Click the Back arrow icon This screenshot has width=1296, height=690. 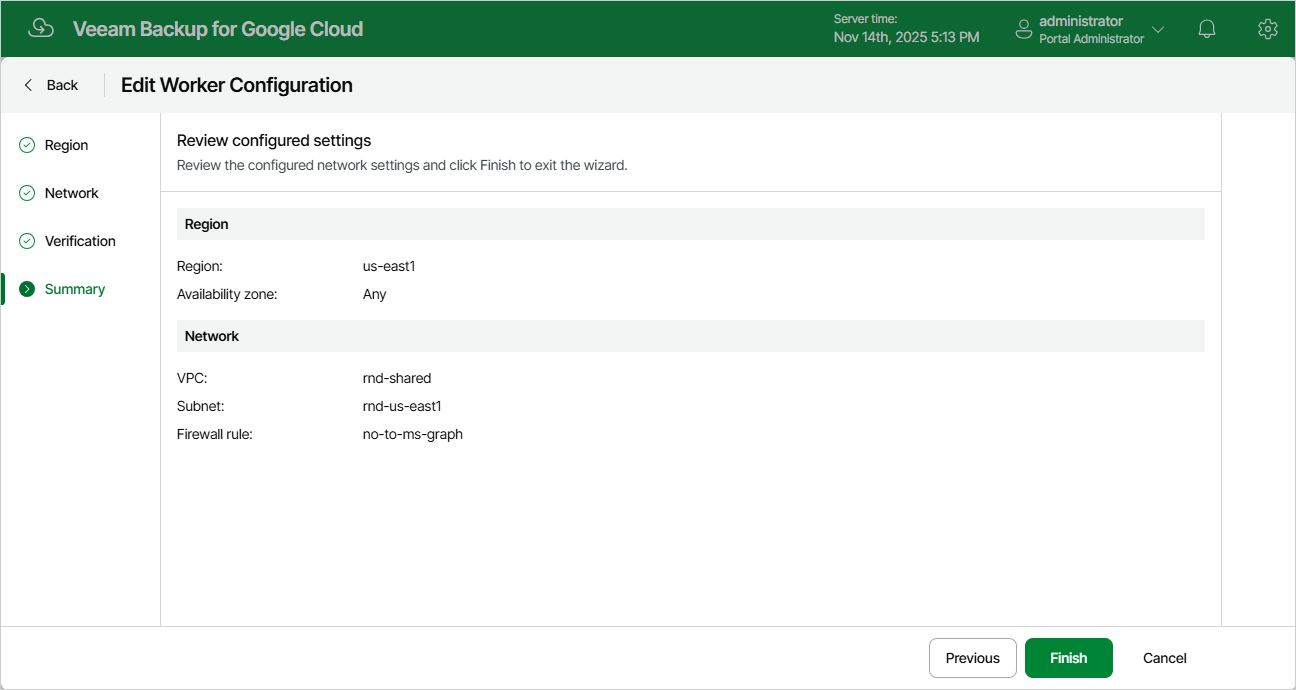(28, 85)
